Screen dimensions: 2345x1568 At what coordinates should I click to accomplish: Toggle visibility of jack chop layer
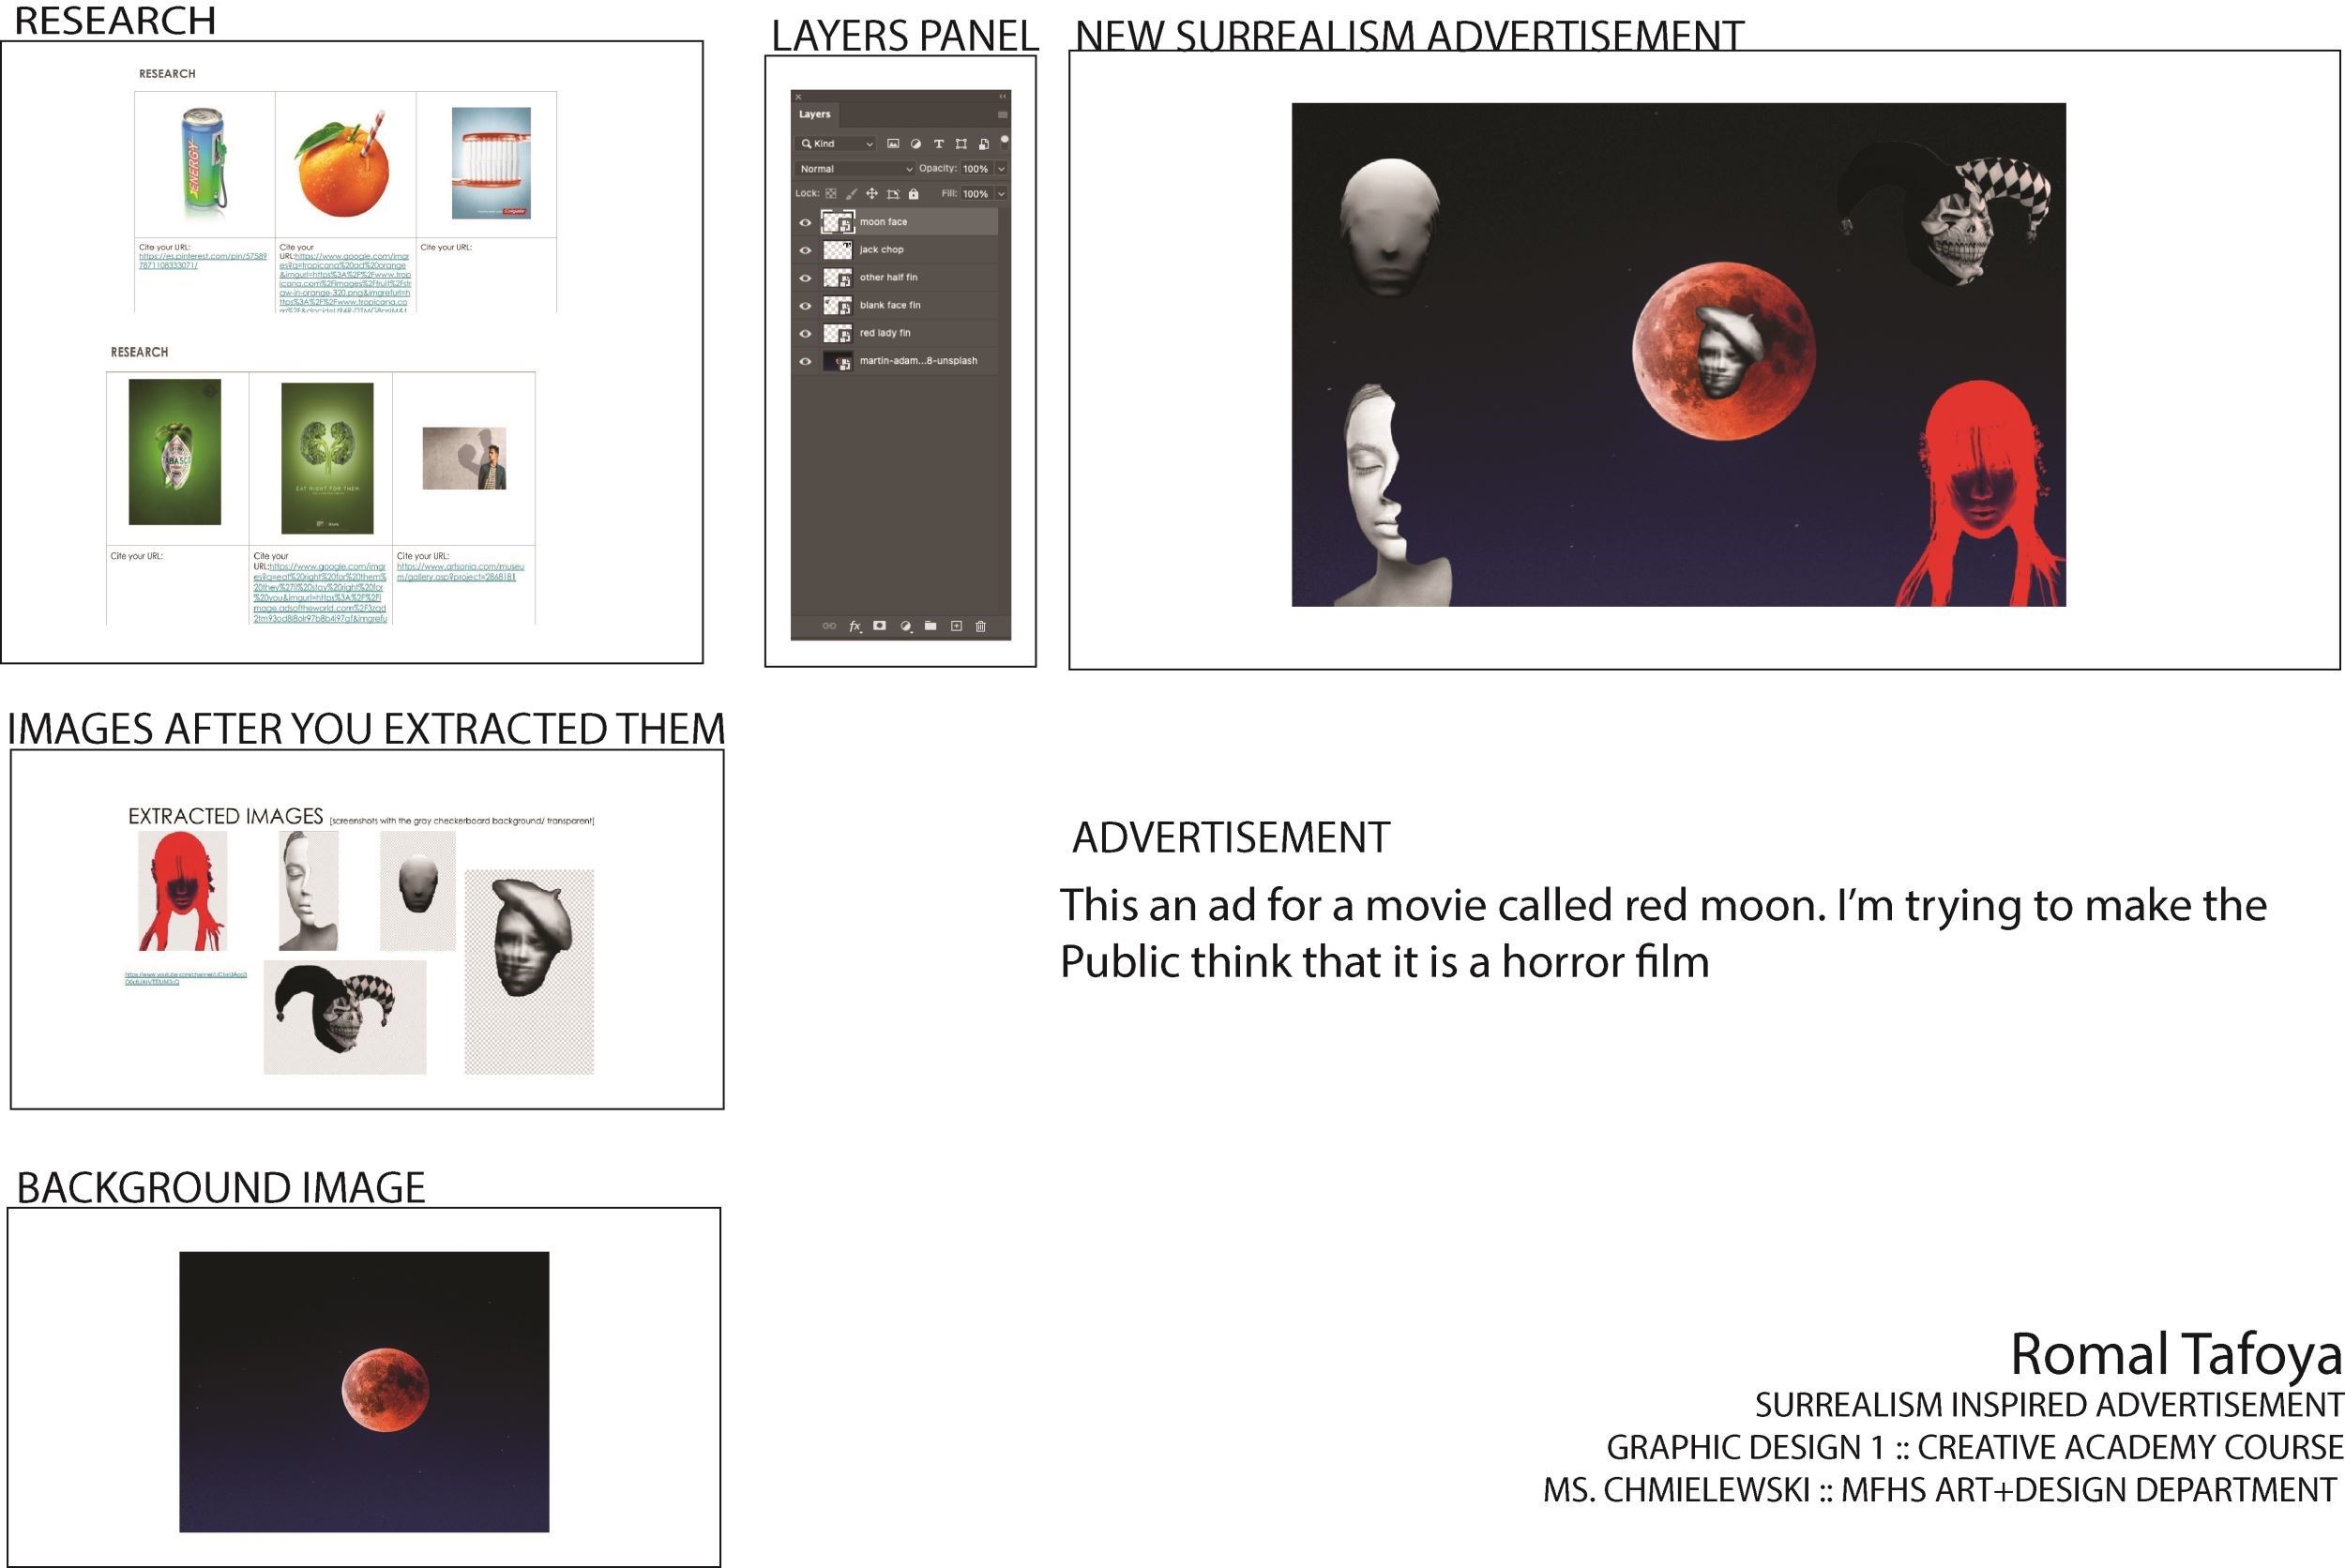click(805, 250)
